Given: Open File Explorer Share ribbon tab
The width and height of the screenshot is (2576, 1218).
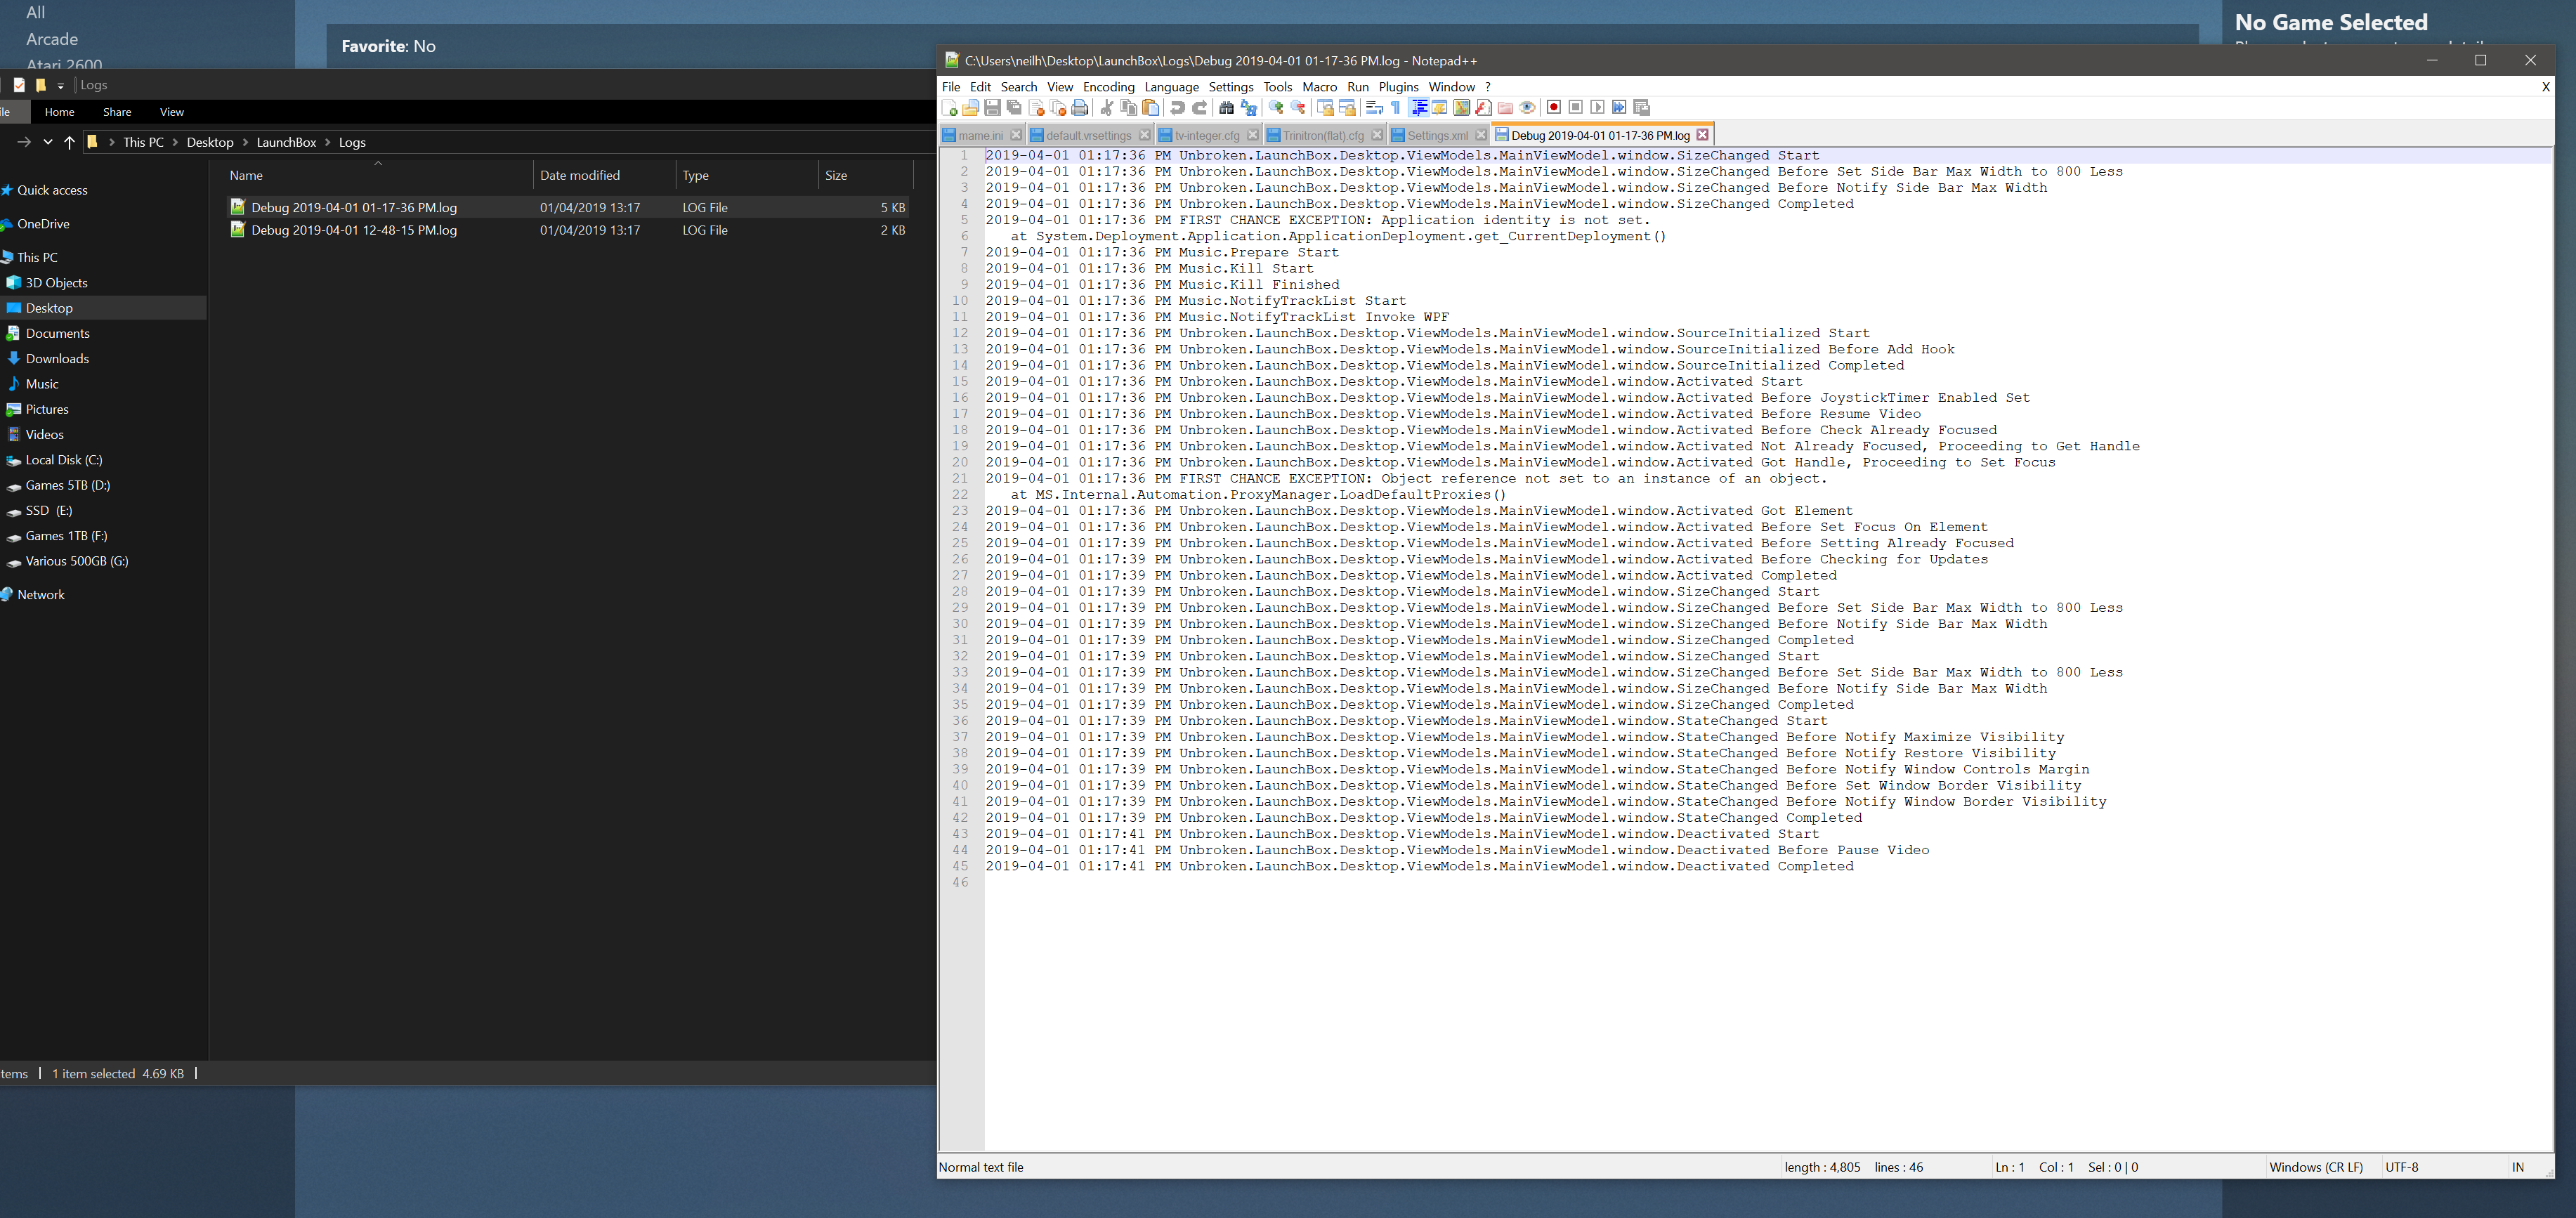Looking at the screenshot, I should (x=117, y=112).
